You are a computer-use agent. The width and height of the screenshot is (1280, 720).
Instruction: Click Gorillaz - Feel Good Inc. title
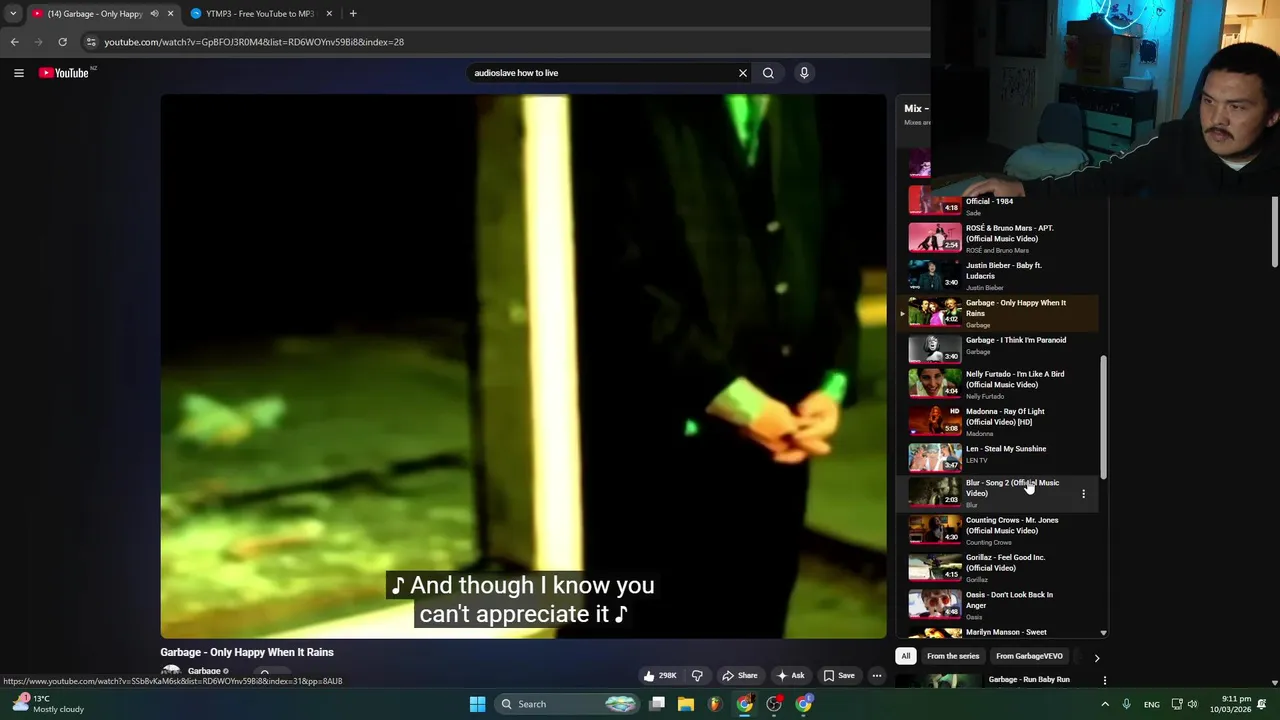pos(1005,562)
